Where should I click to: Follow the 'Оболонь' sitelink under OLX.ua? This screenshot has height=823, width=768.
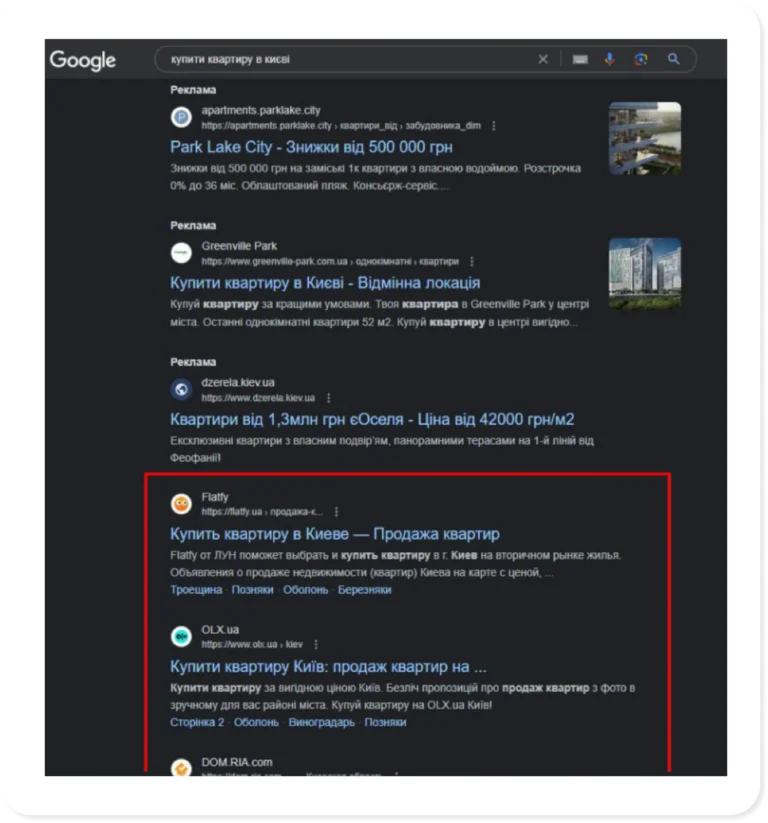click(x=256, y=723)
